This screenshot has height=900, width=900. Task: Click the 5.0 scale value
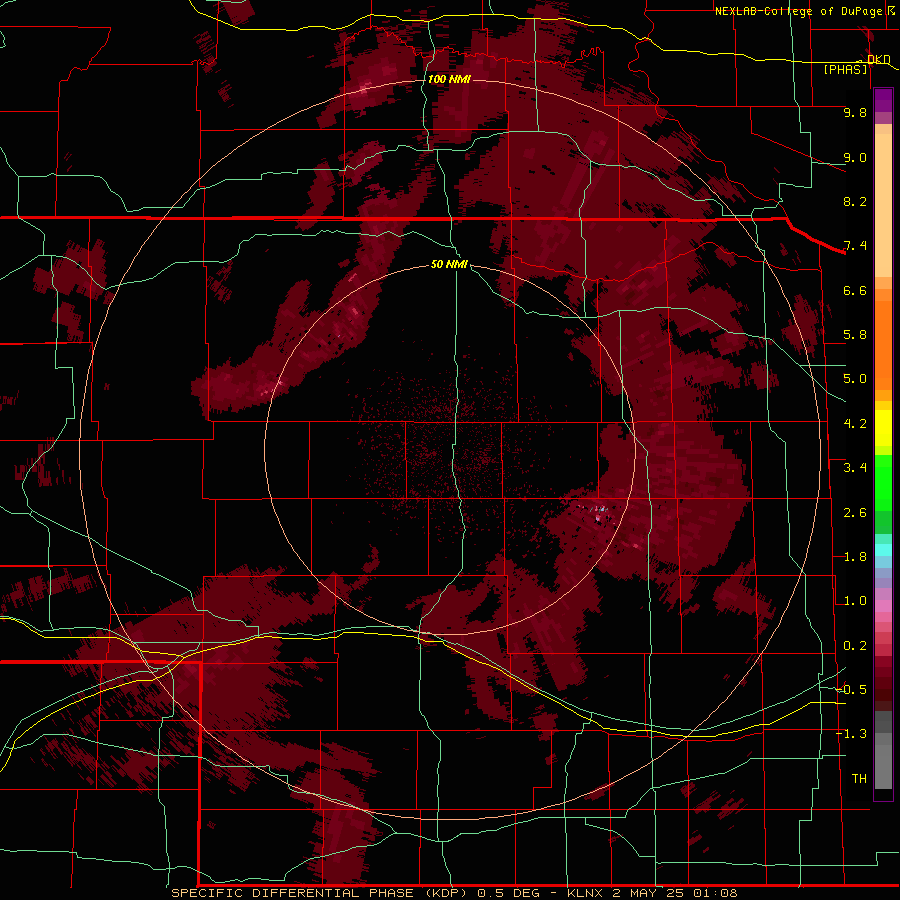coord(855,379)
